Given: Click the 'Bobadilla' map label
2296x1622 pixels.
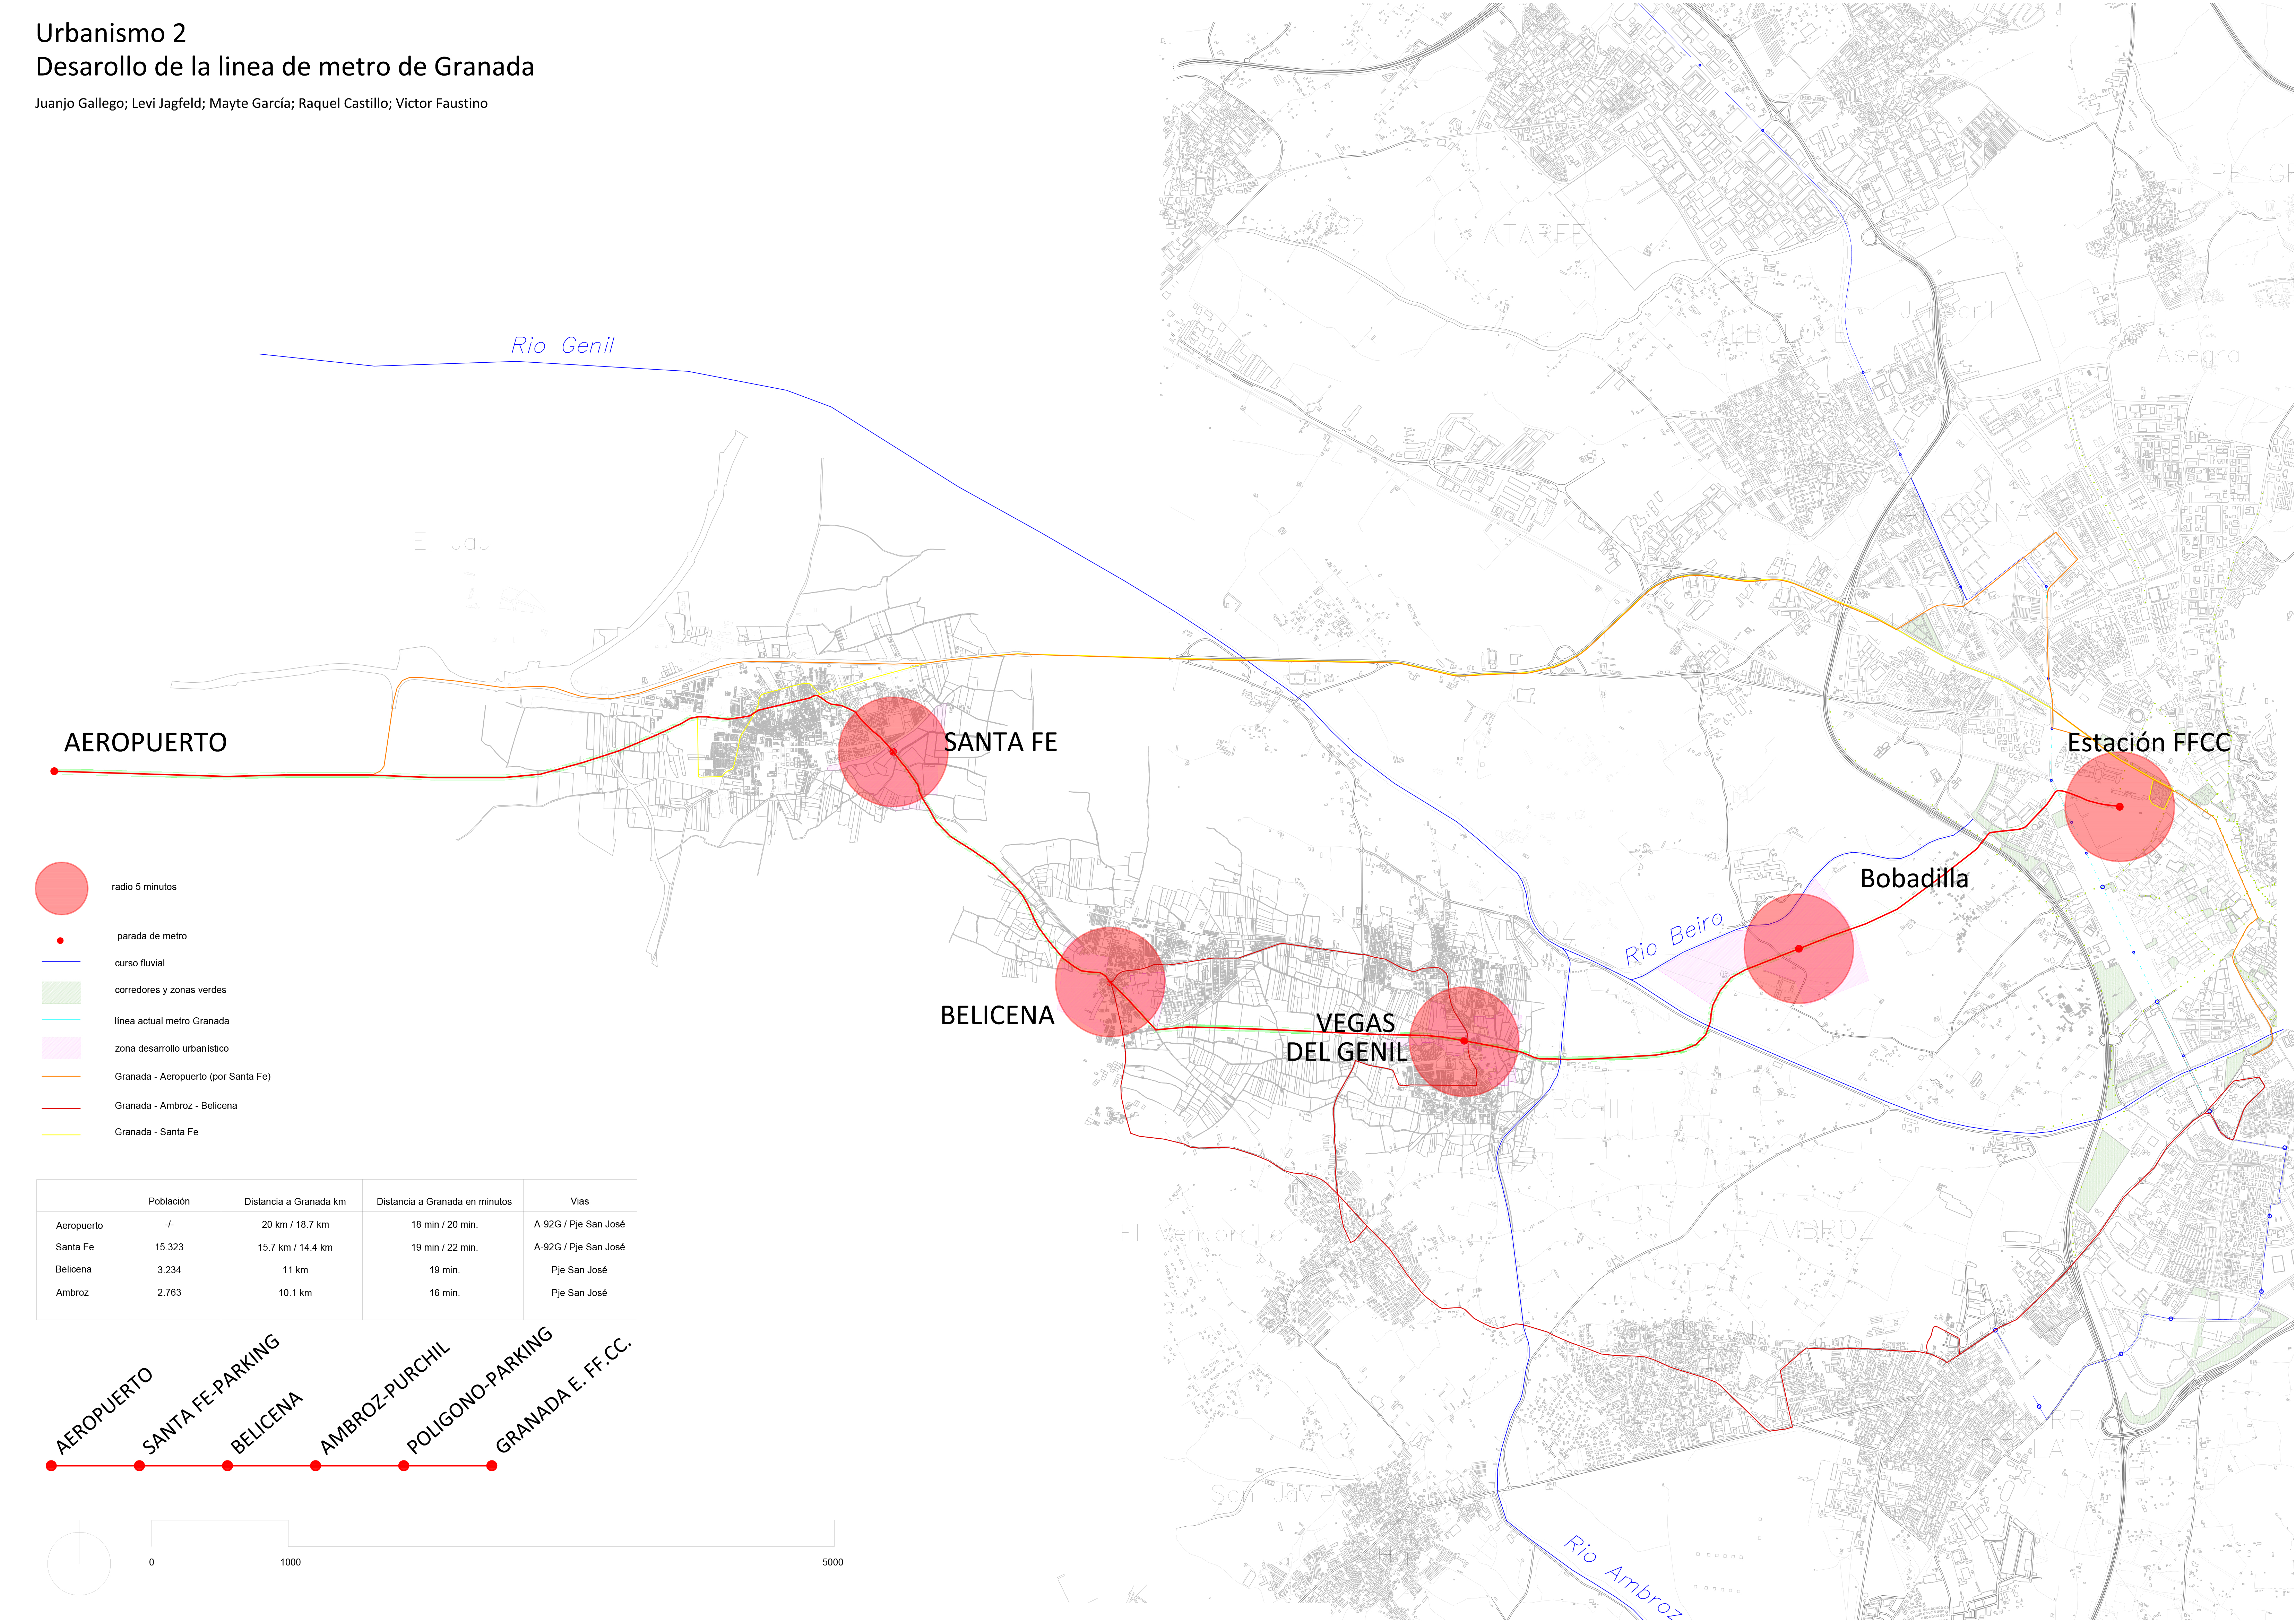Looking at the screenshot, I should tap(1914, 878).
